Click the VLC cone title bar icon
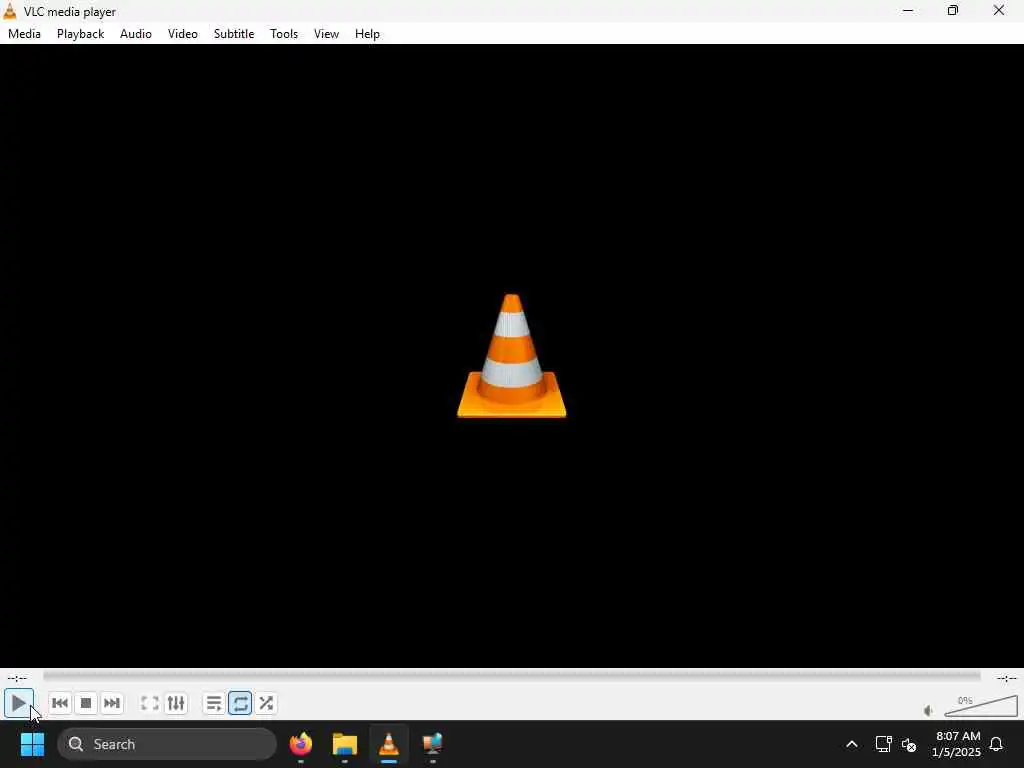This screenshot has width=1024, height=768. pos(10,11)
